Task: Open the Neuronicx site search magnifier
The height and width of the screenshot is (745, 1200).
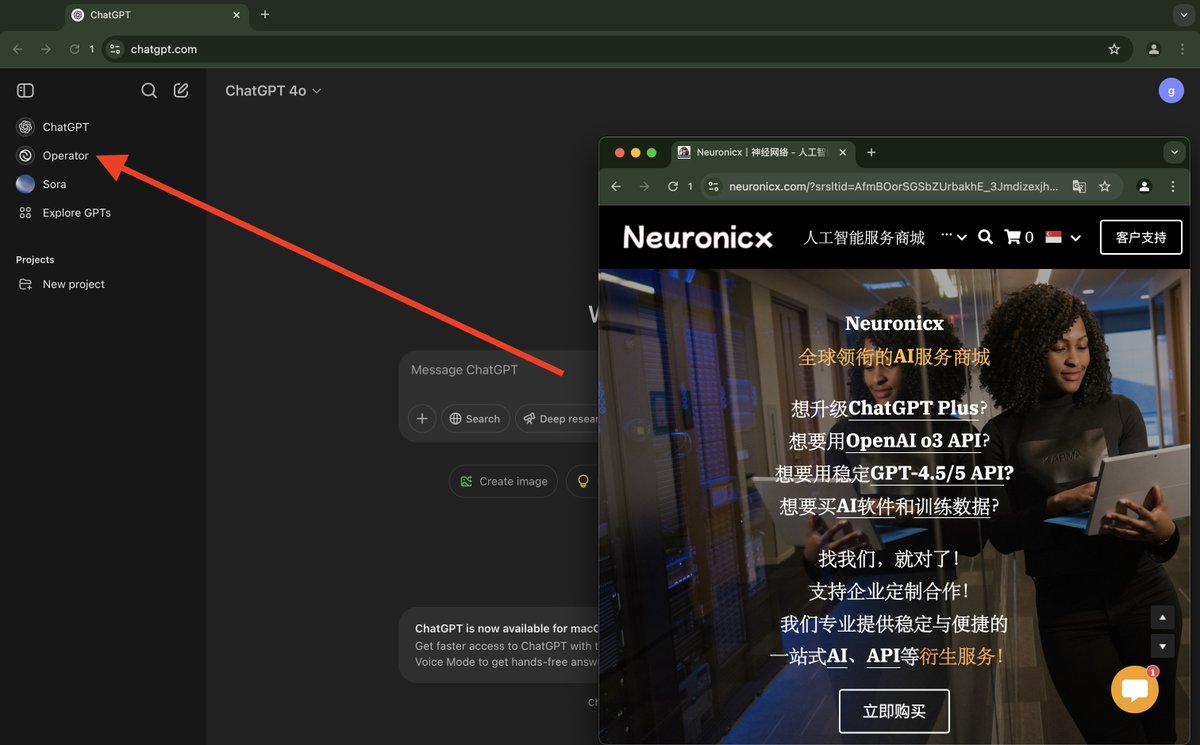Action: tap(985, 237)
